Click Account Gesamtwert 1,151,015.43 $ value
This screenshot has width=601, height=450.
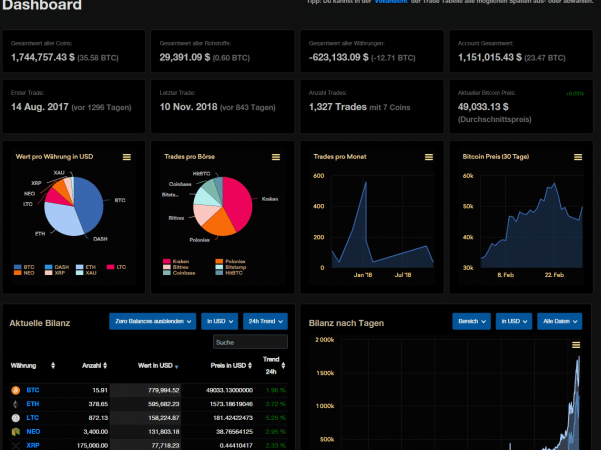[489, 57]
